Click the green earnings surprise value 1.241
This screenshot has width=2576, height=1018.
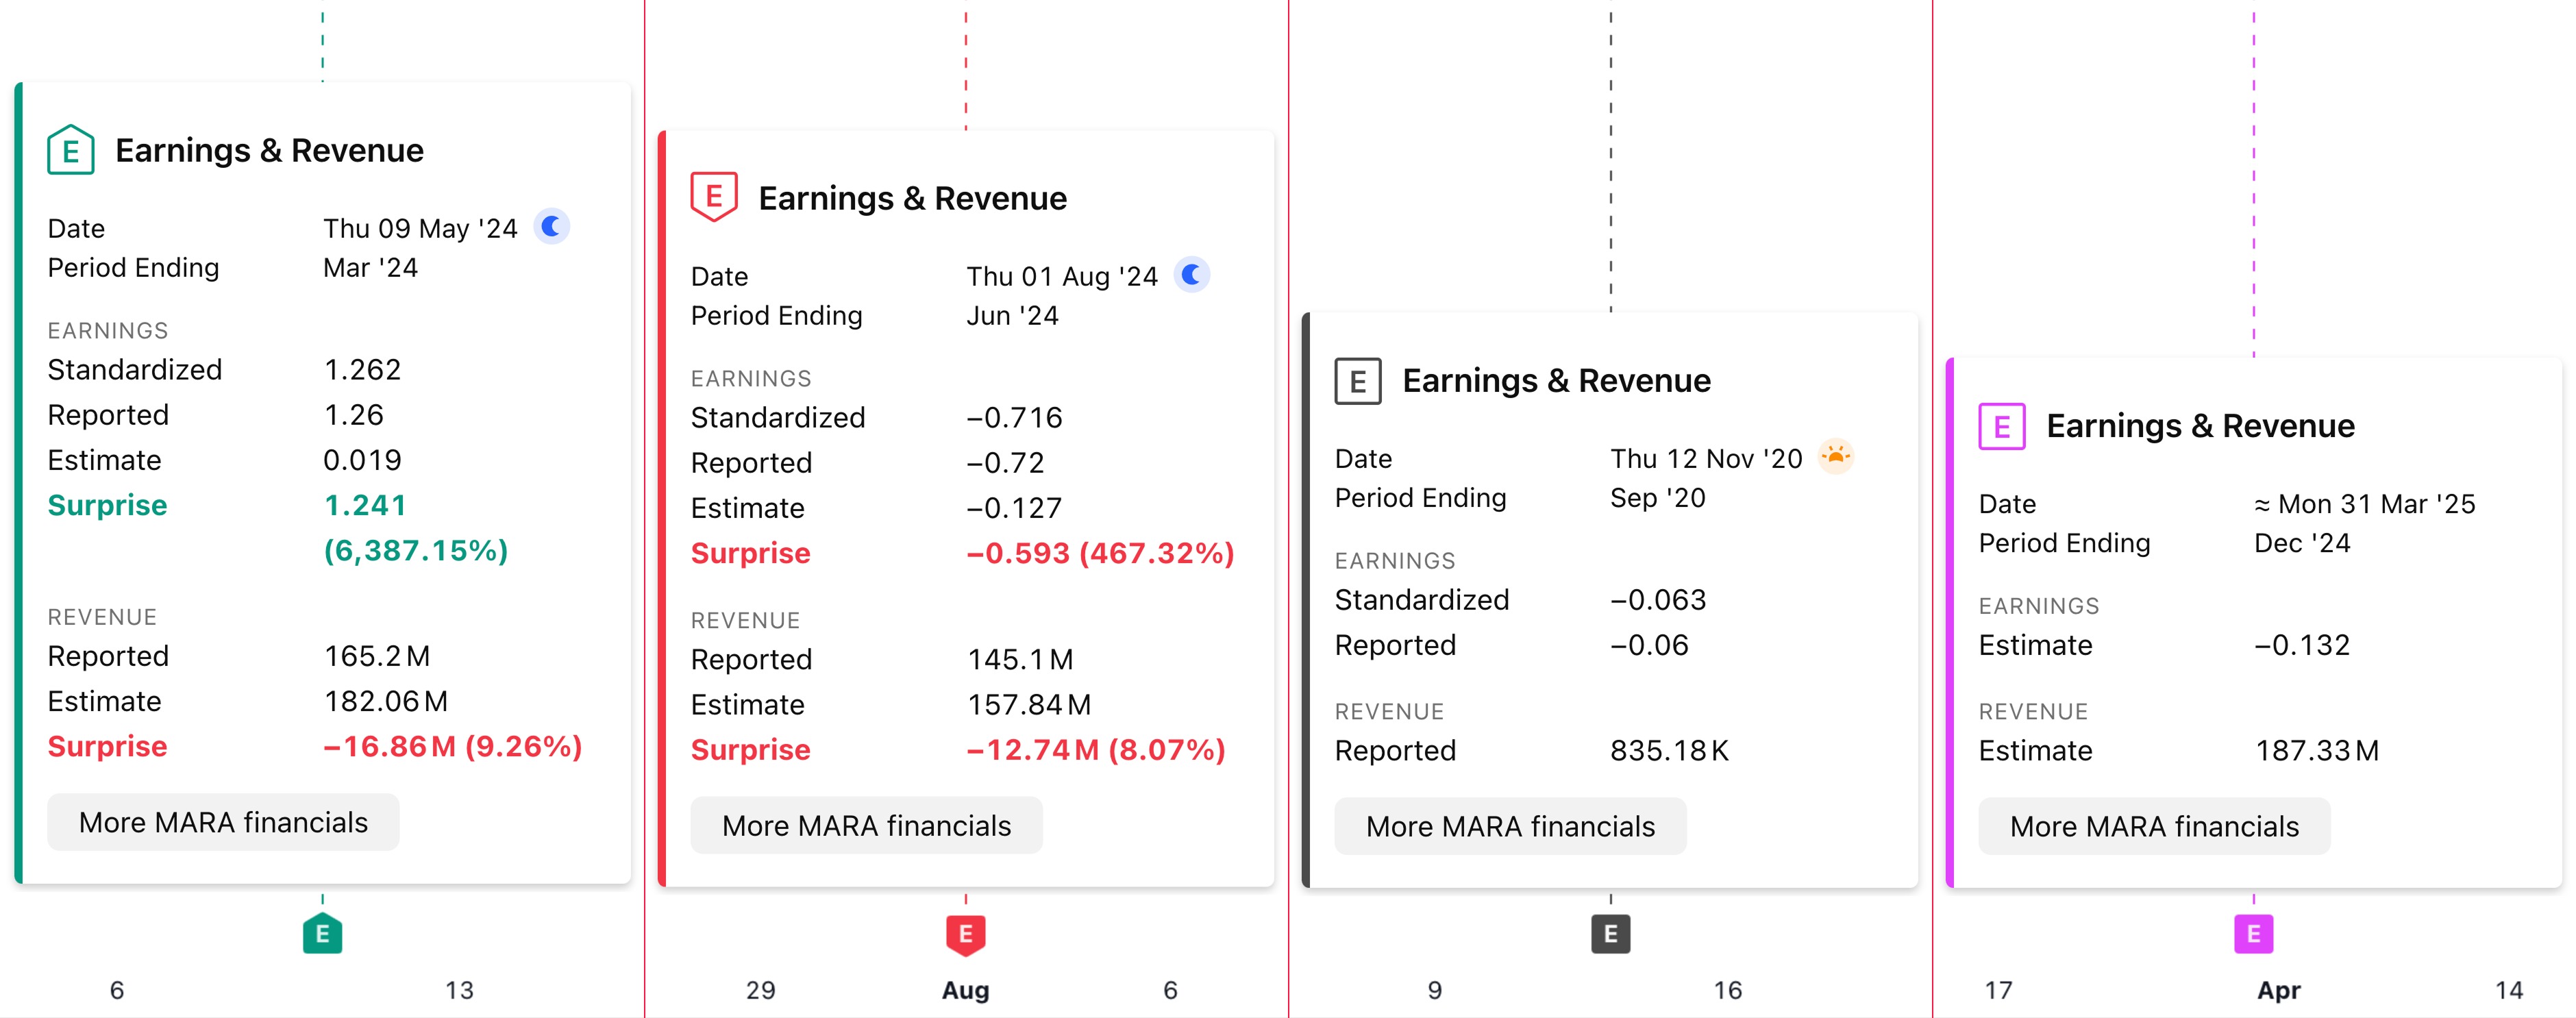[365, 505]
